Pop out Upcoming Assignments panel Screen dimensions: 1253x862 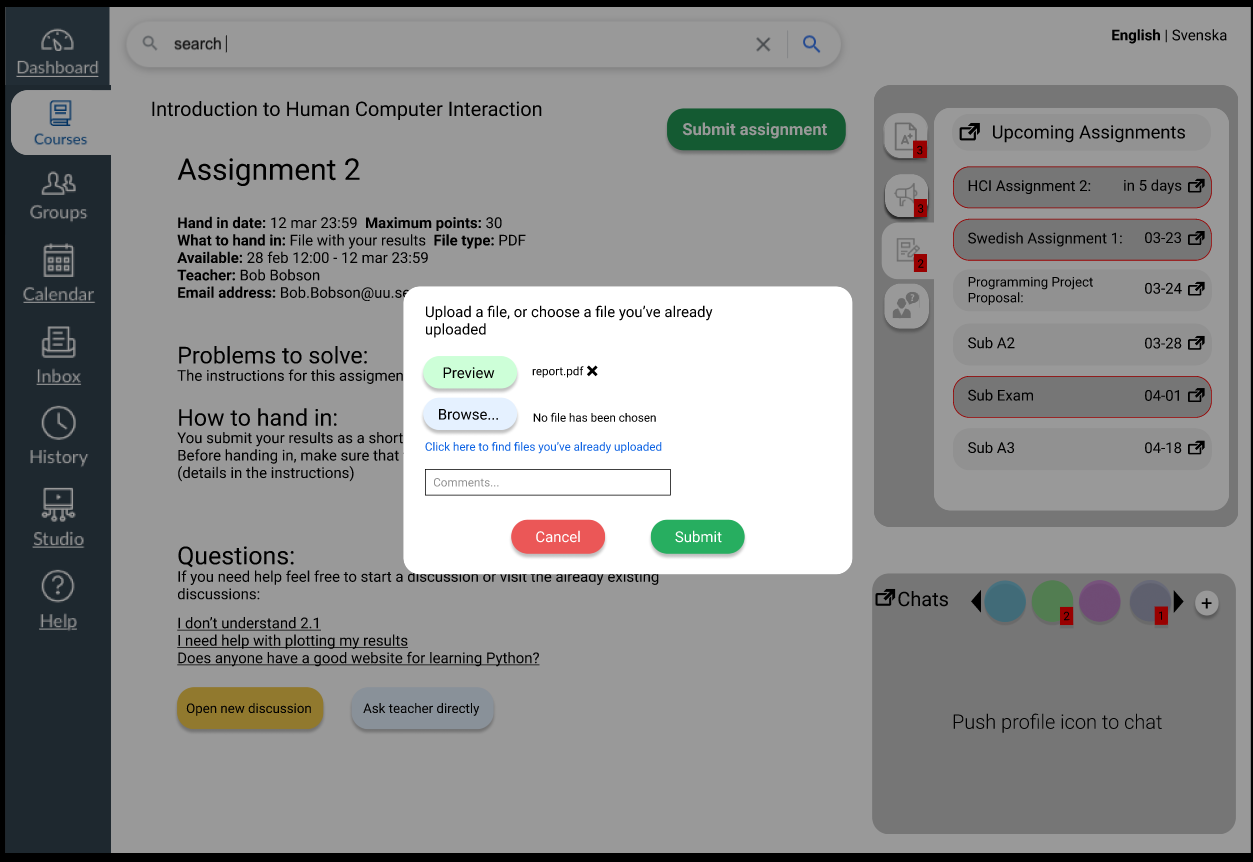pyautogui.click(x=969, y=131)
